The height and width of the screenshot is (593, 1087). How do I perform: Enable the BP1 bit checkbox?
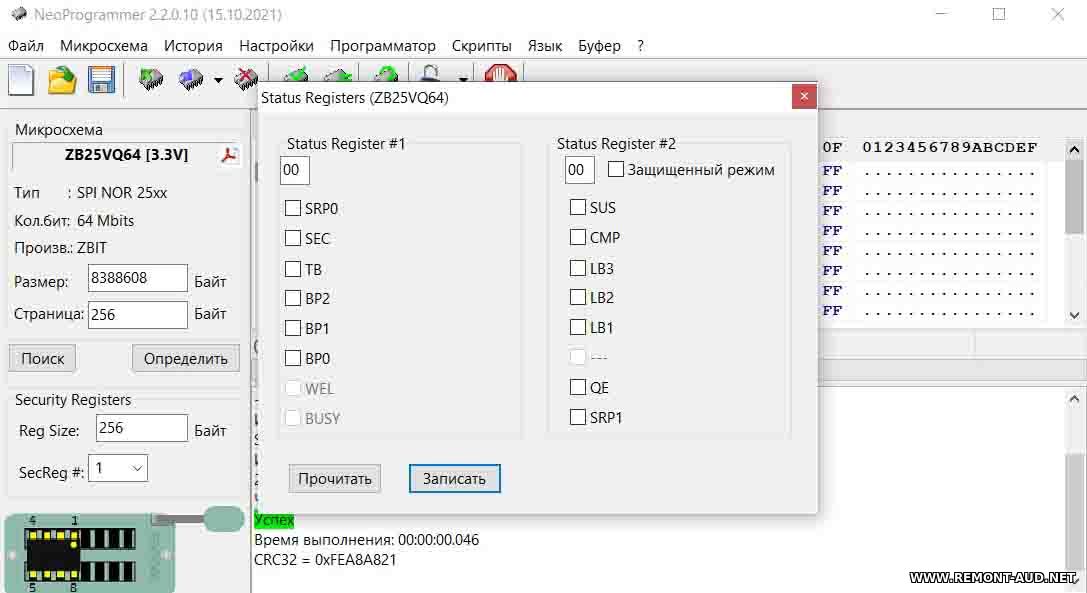(x=293, y=328)
